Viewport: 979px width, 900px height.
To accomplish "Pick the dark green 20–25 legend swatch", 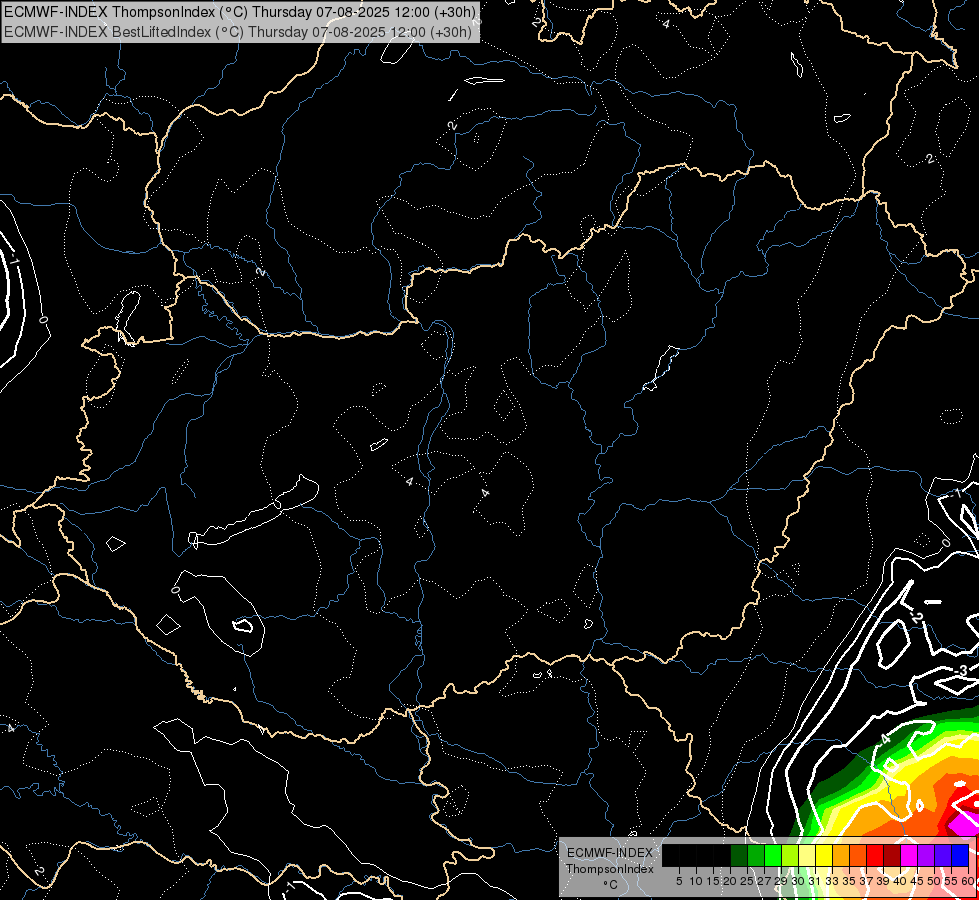I will point(739,856).
